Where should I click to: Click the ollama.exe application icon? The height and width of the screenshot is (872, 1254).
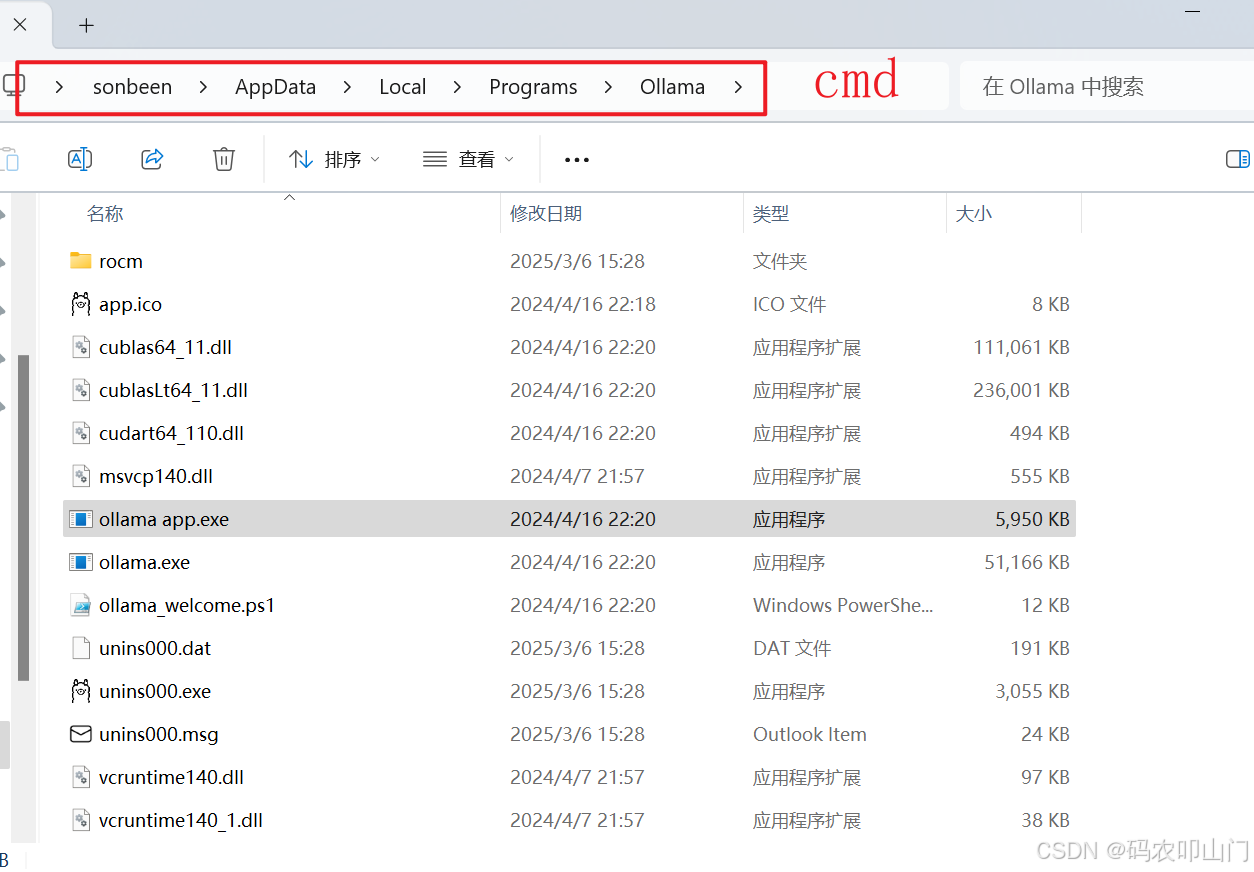[81, 562]
